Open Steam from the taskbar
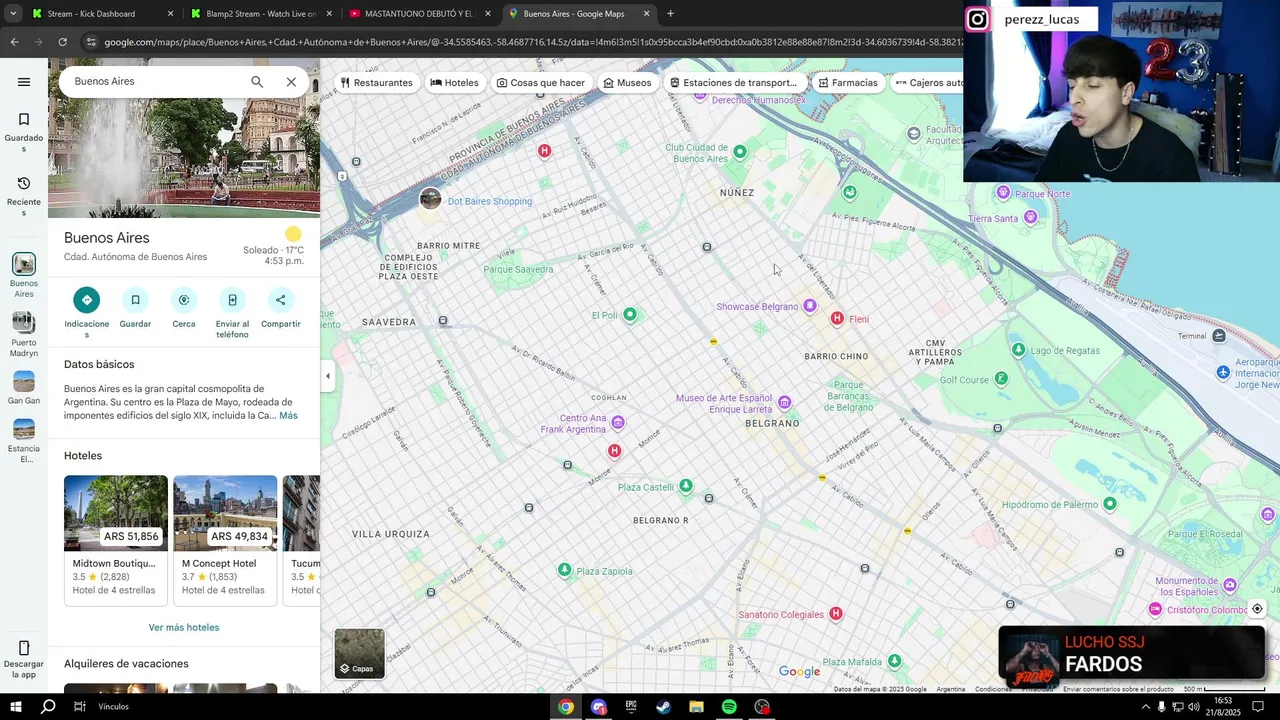Screen dimensions: 1280x720 [x=663, y=707]
